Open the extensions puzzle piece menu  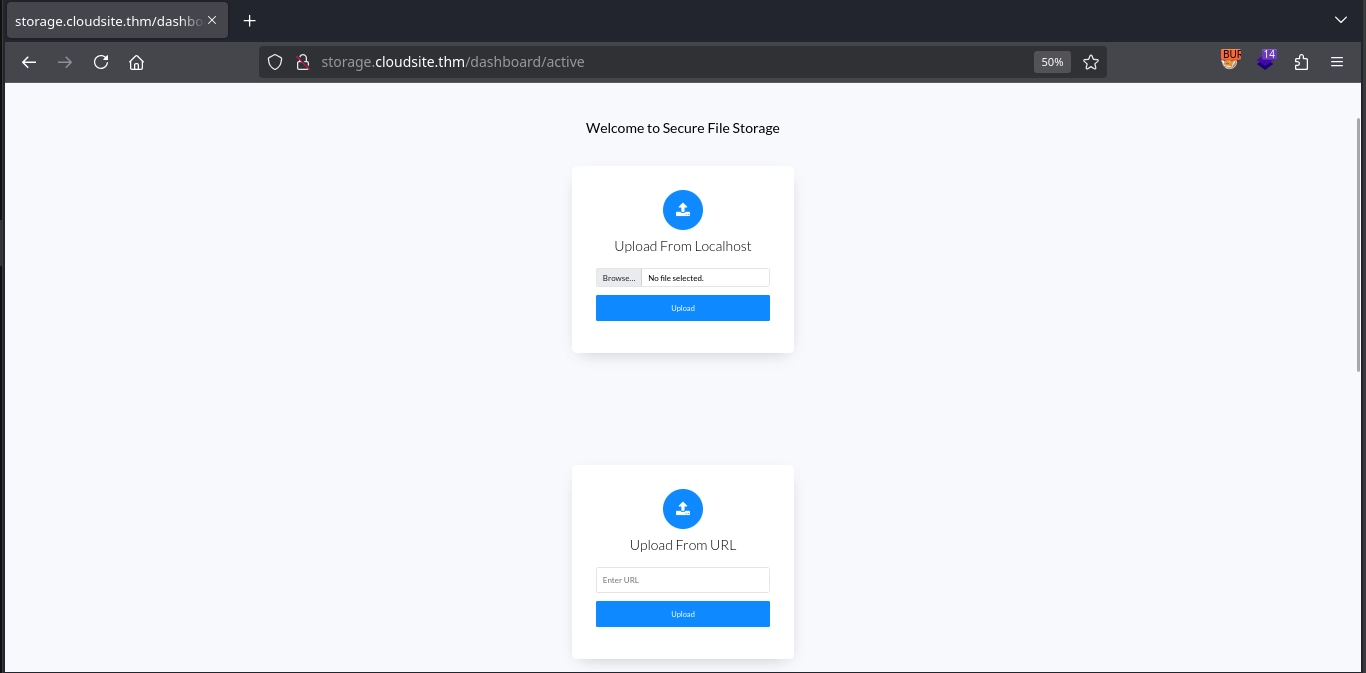pyautogui.click(x=1301, y=62)
